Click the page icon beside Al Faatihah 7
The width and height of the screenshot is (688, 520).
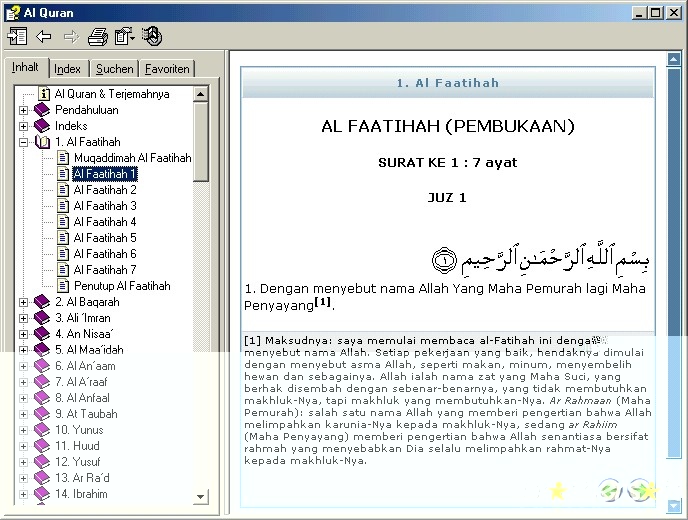click(63, 270)
